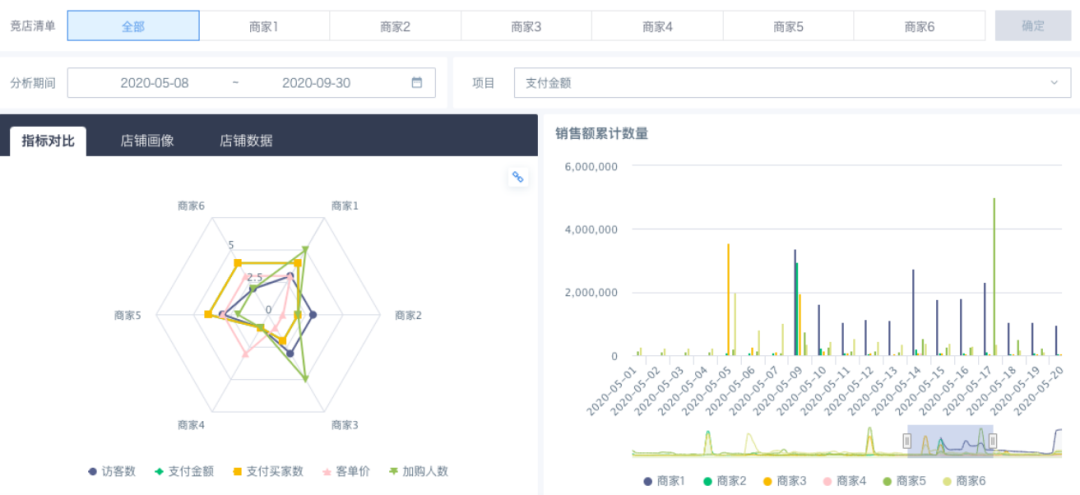The height and width of the screenshot is (495, 1080).
Task: Toggle 商家2 series in the bar chart legend
Action: coord(724,481)
